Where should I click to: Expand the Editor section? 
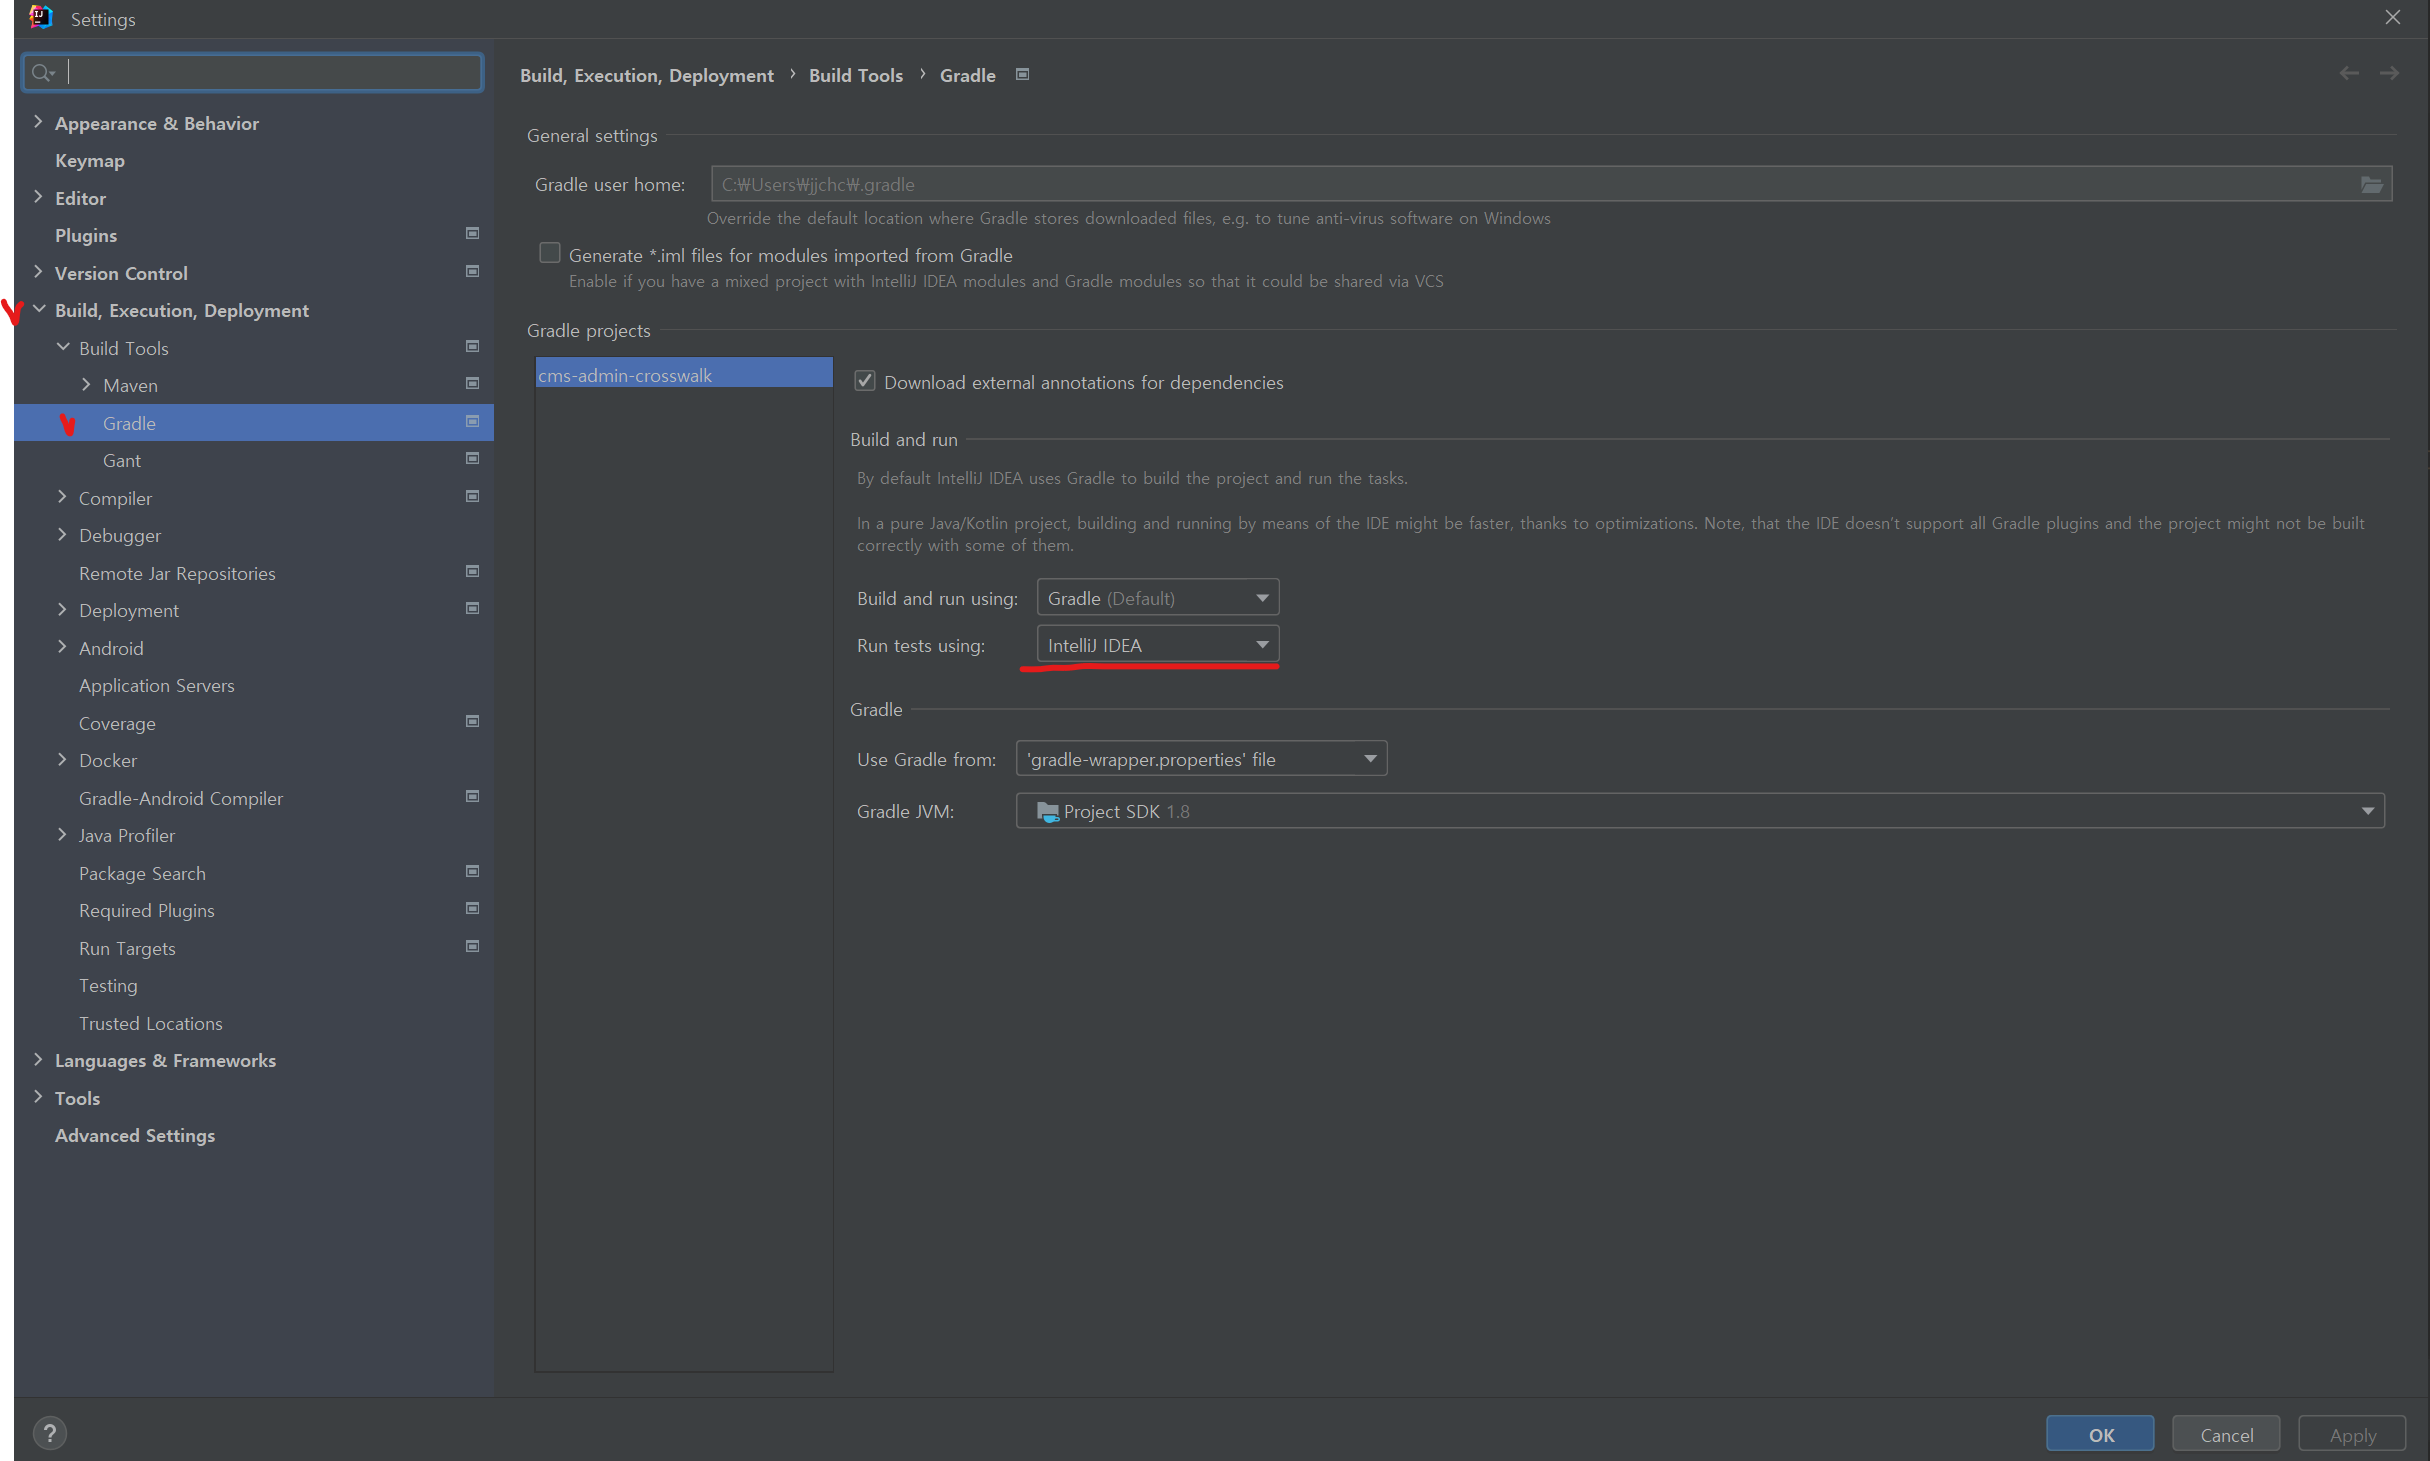tap(38, 197)
